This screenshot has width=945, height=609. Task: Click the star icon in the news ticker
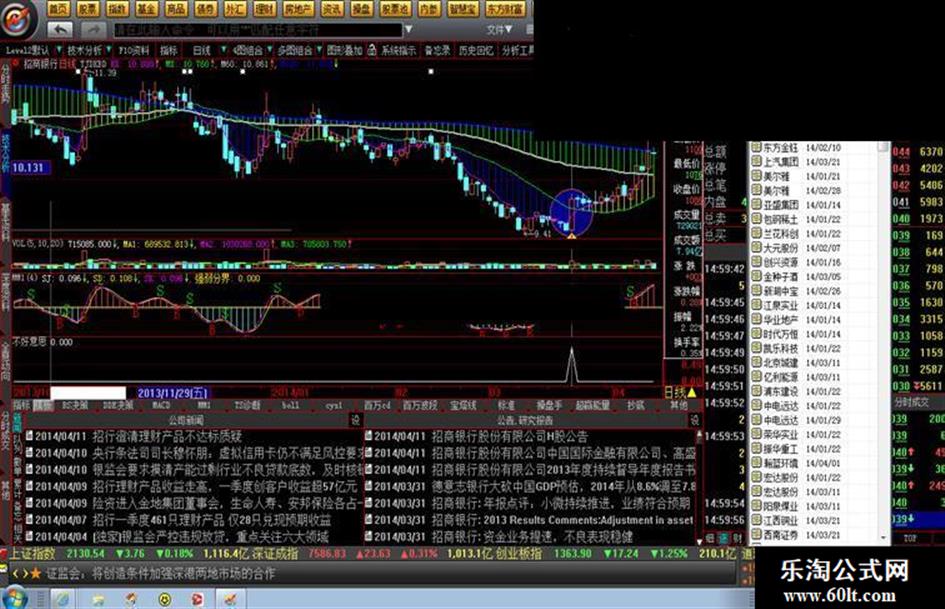click(36, 573)
